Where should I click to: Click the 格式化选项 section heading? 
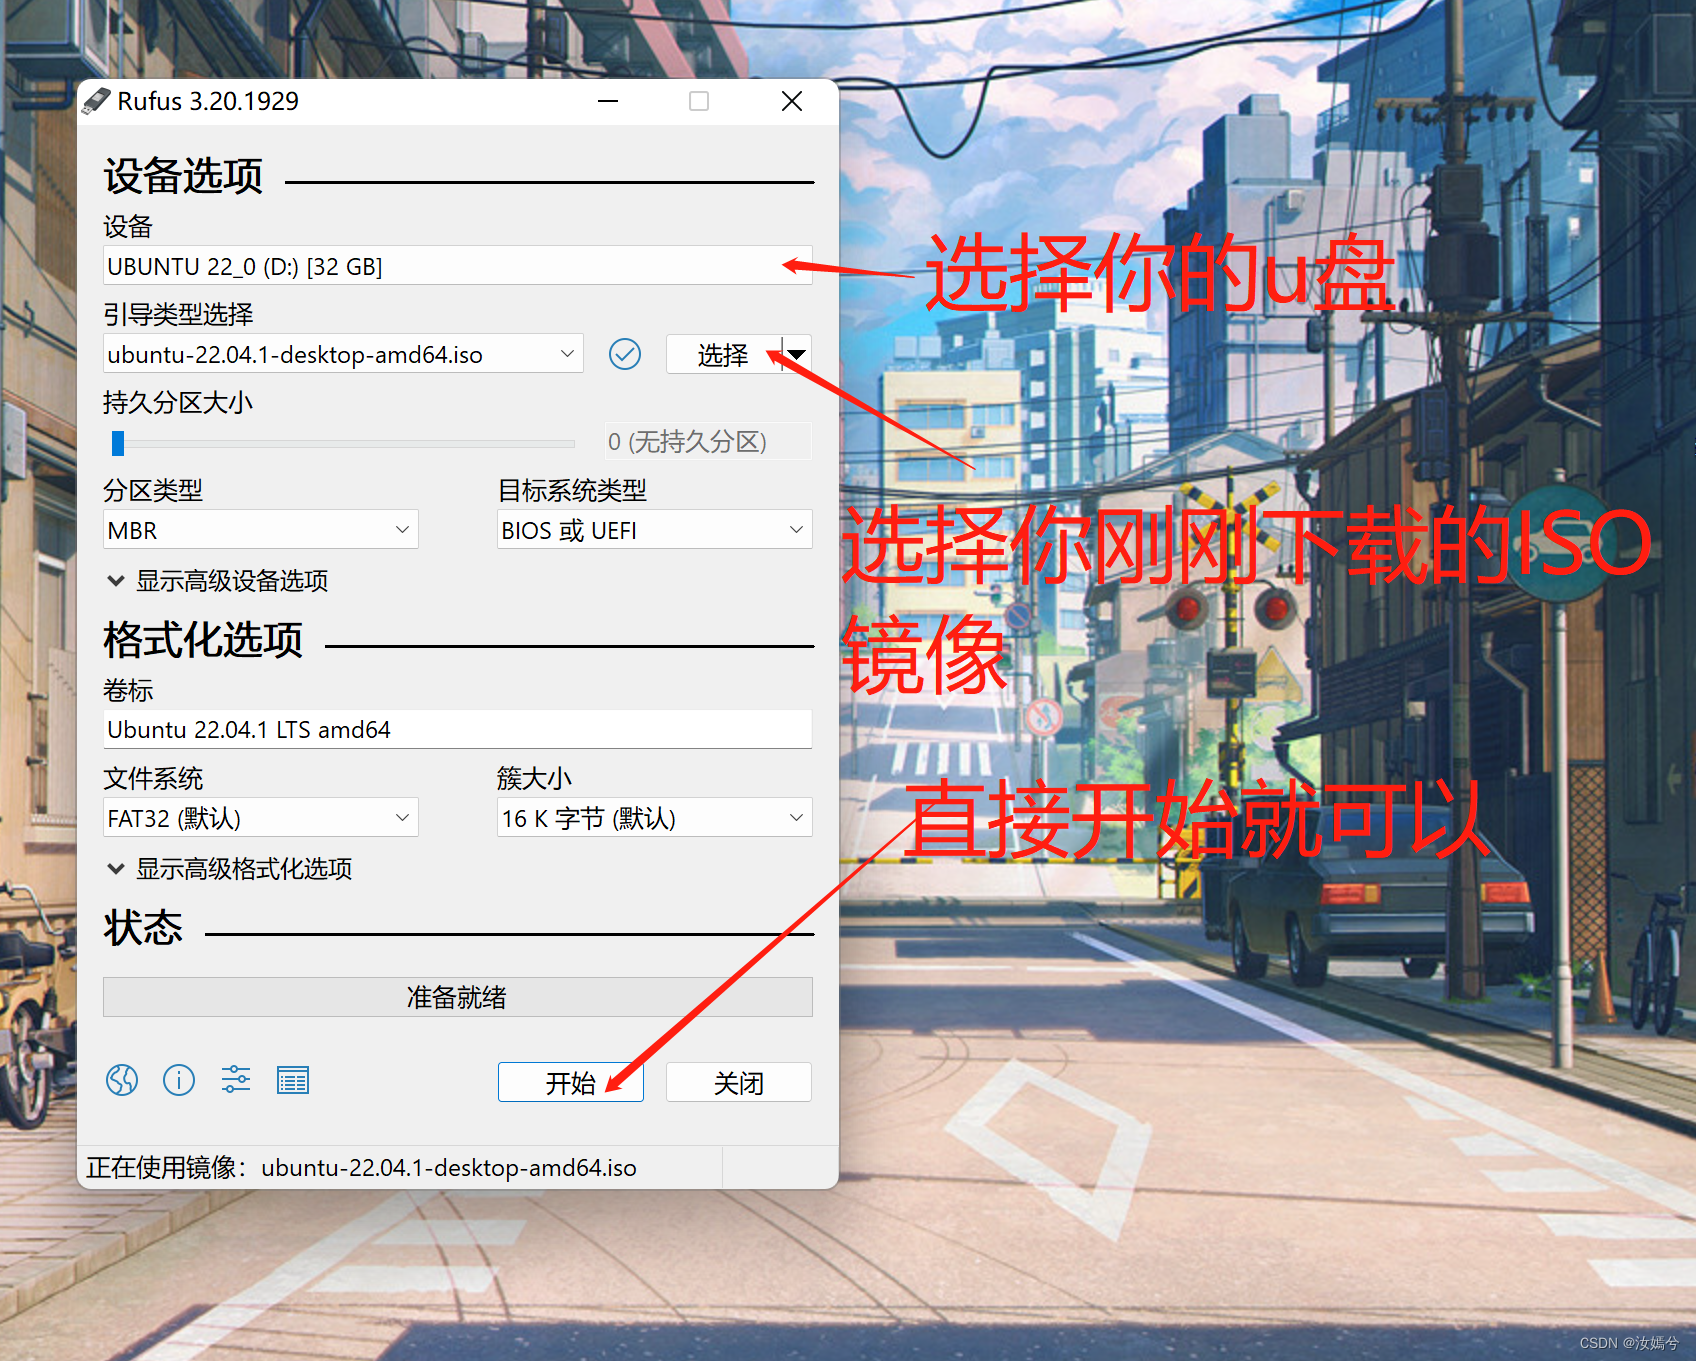[x=203, y=640]
